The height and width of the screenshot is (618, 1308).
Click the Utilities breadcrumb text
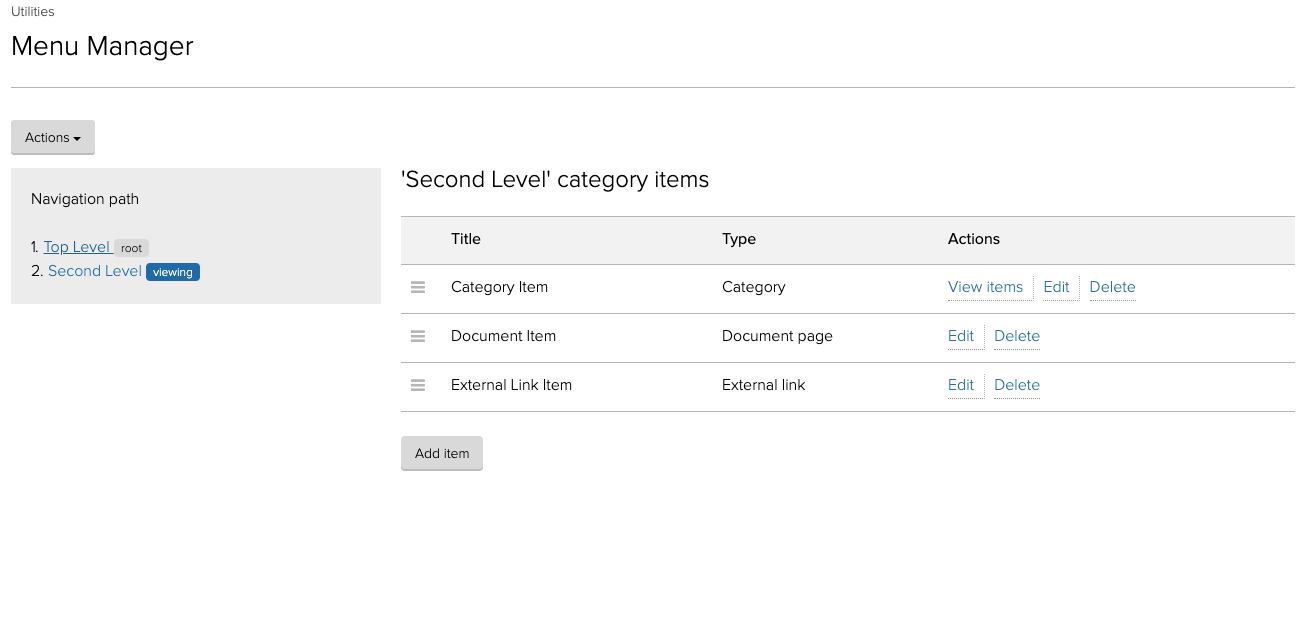[33, 12]
